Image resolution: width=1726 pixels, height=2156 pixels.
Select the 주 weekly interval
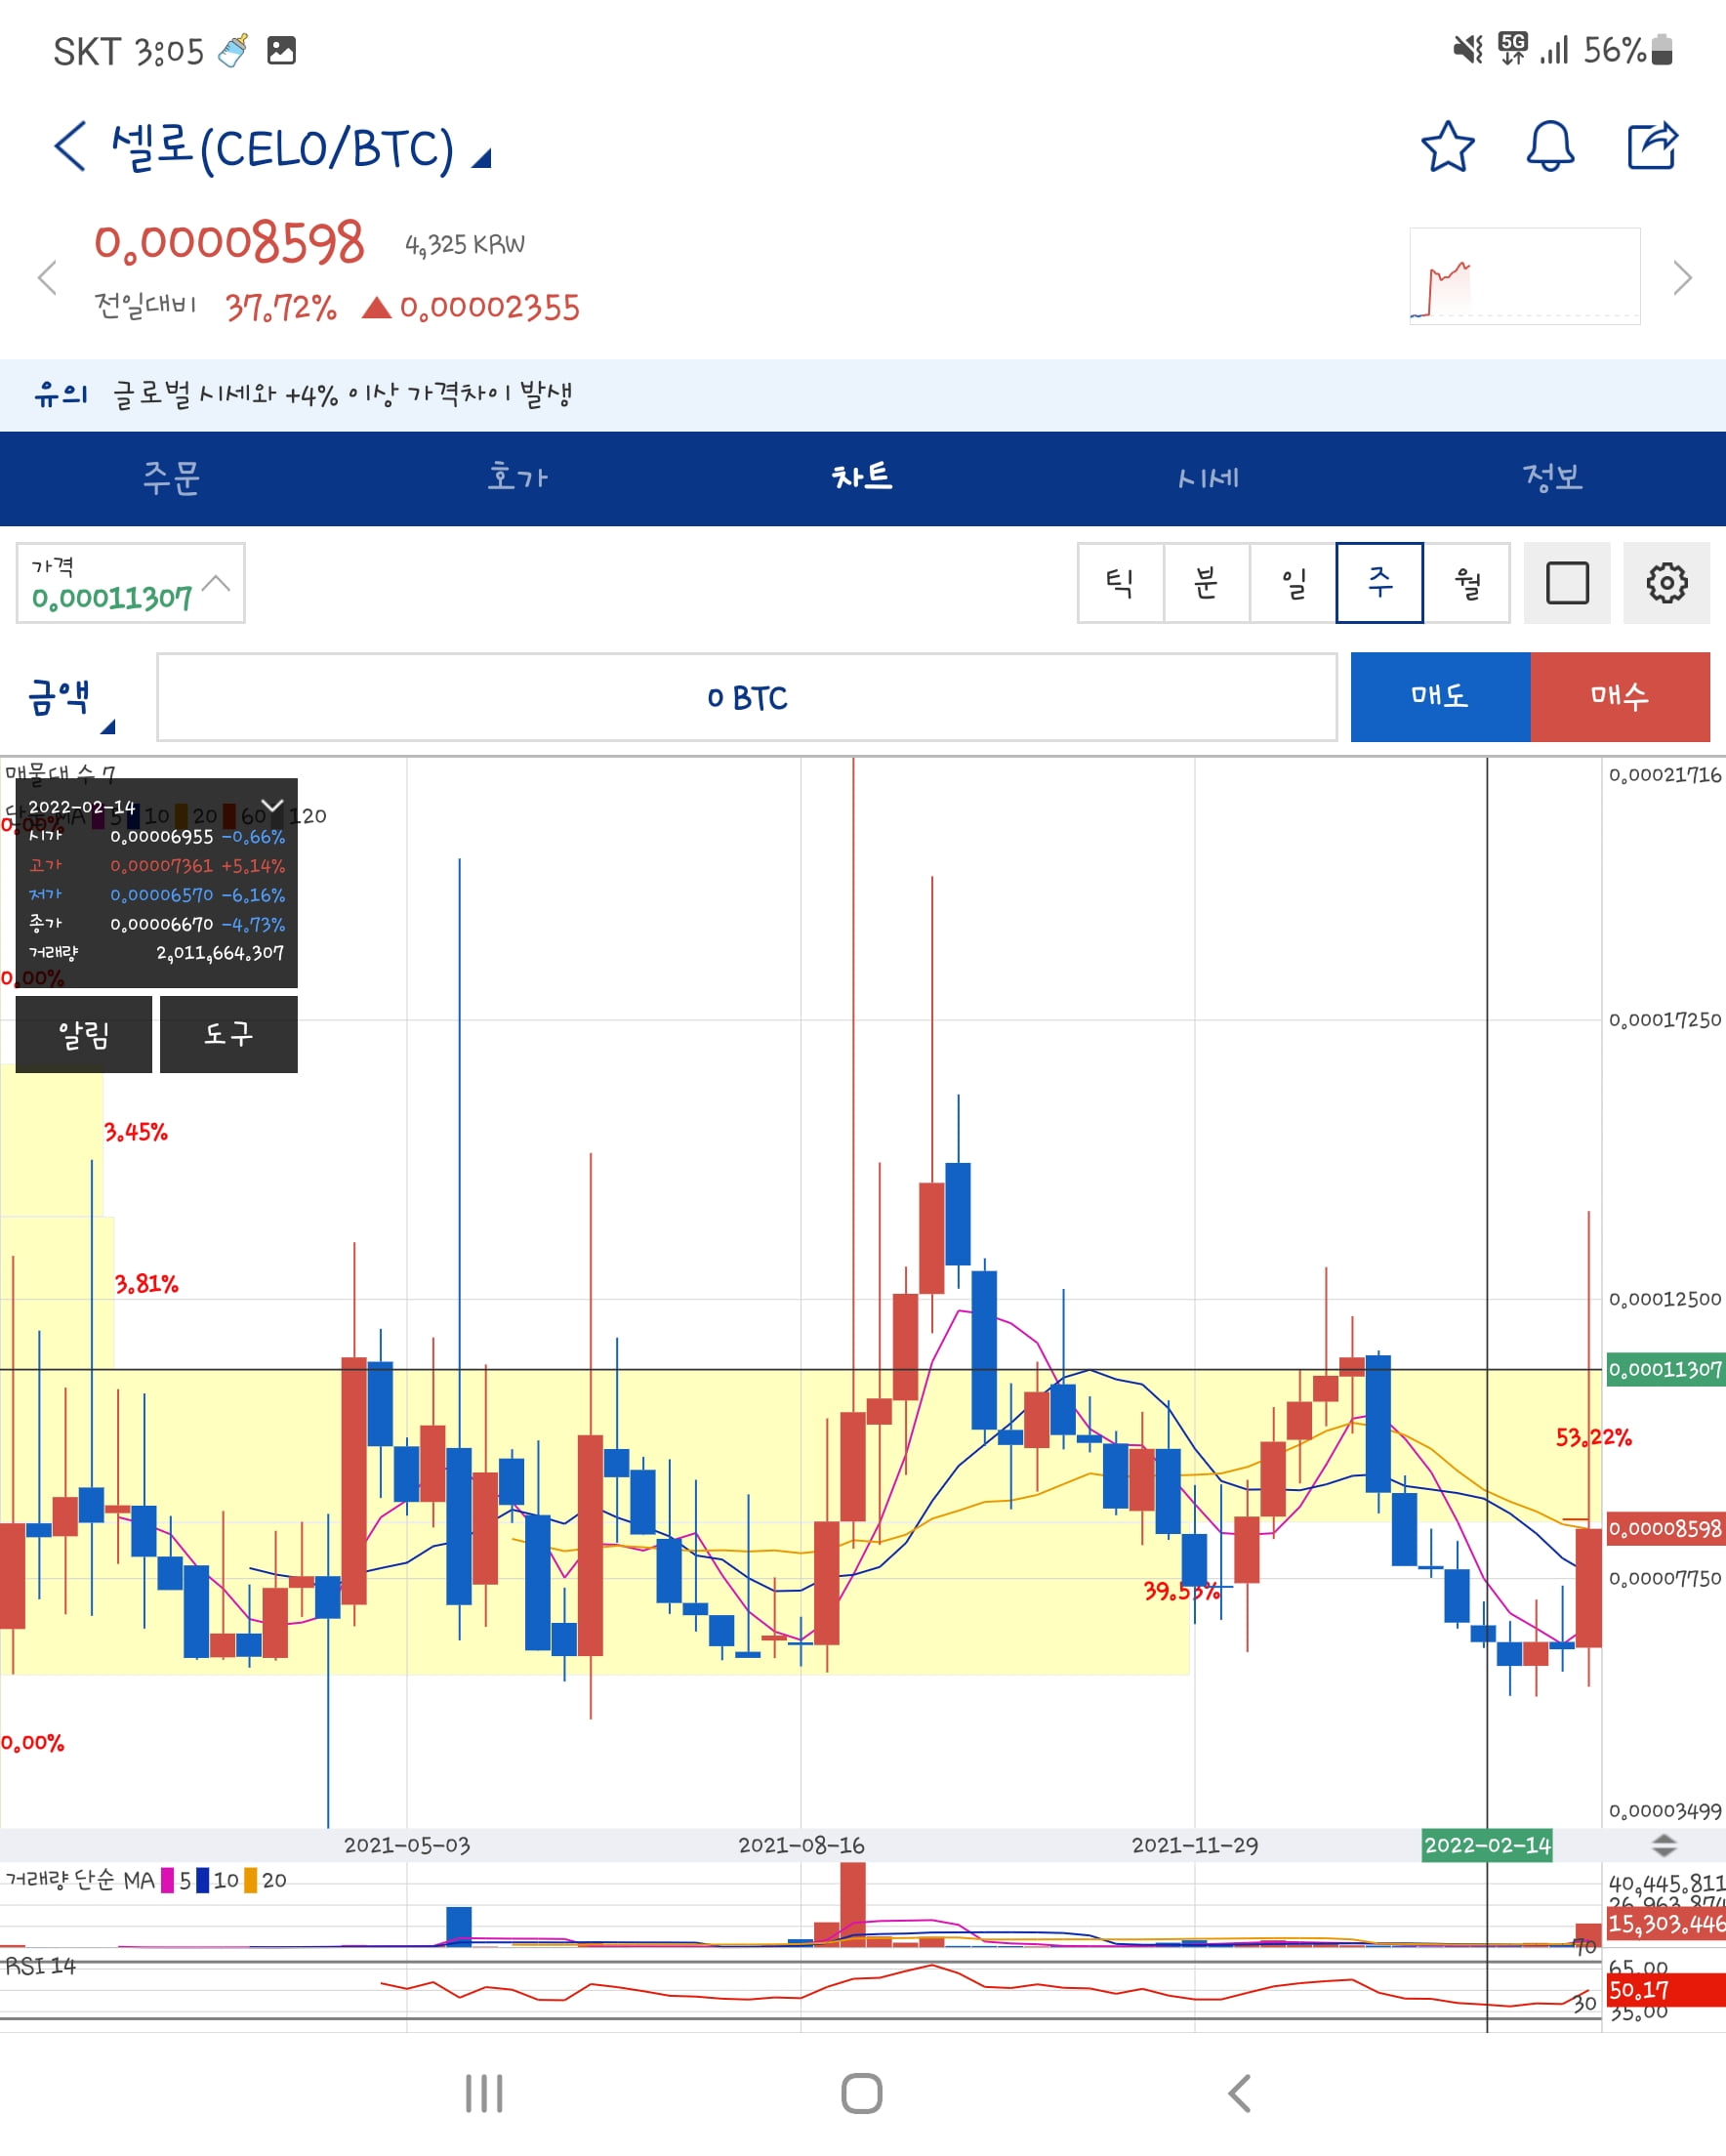1379,583
